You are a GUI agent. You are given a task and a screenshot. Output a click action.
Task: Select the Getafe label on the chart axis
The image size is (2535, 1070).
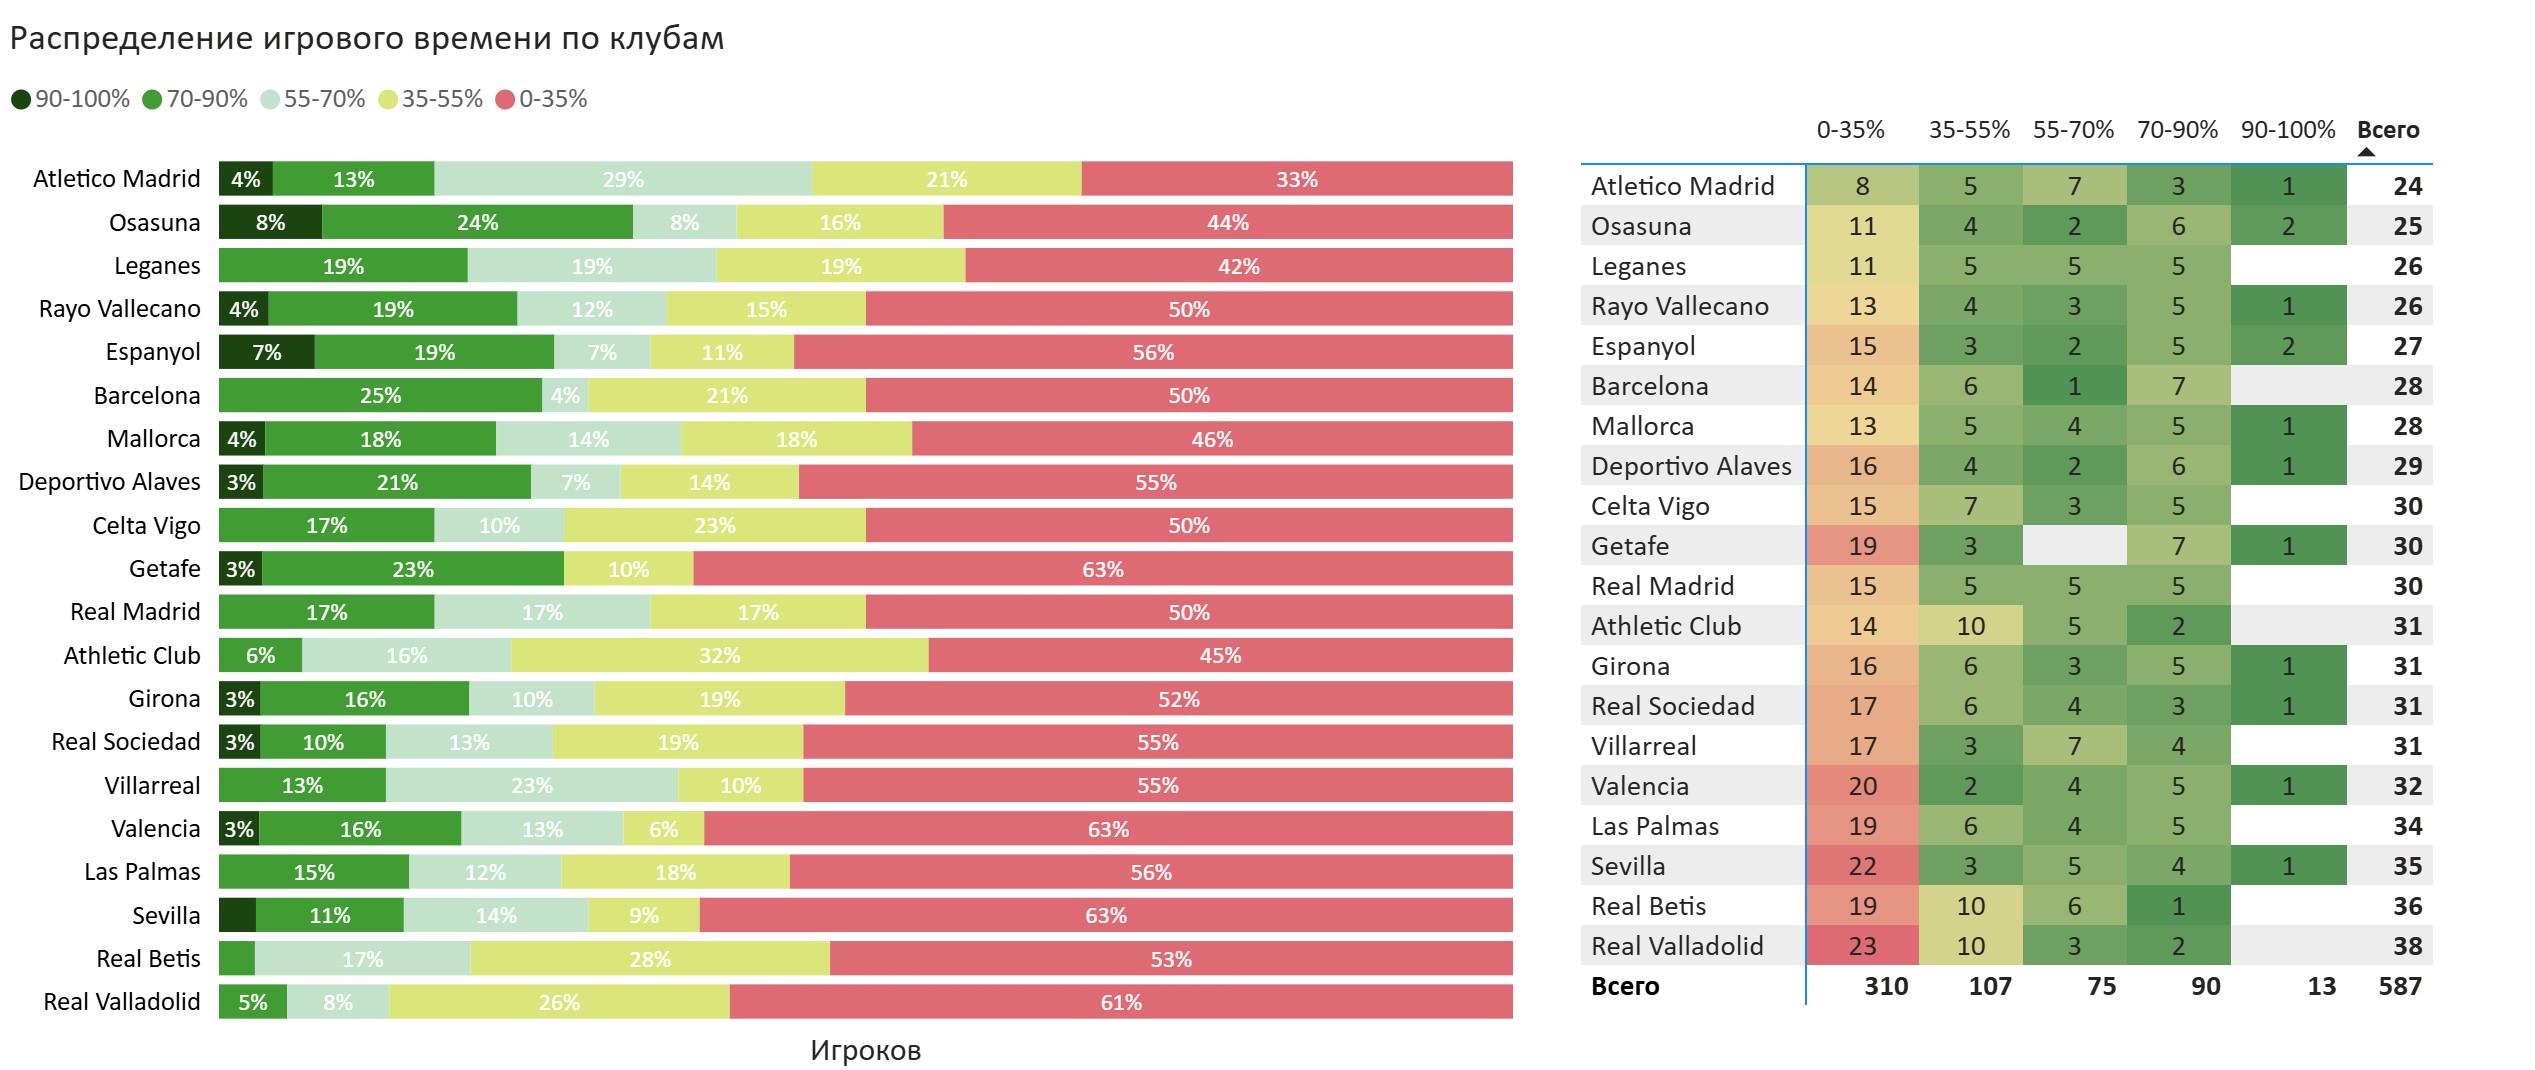(x=164, y=569)
